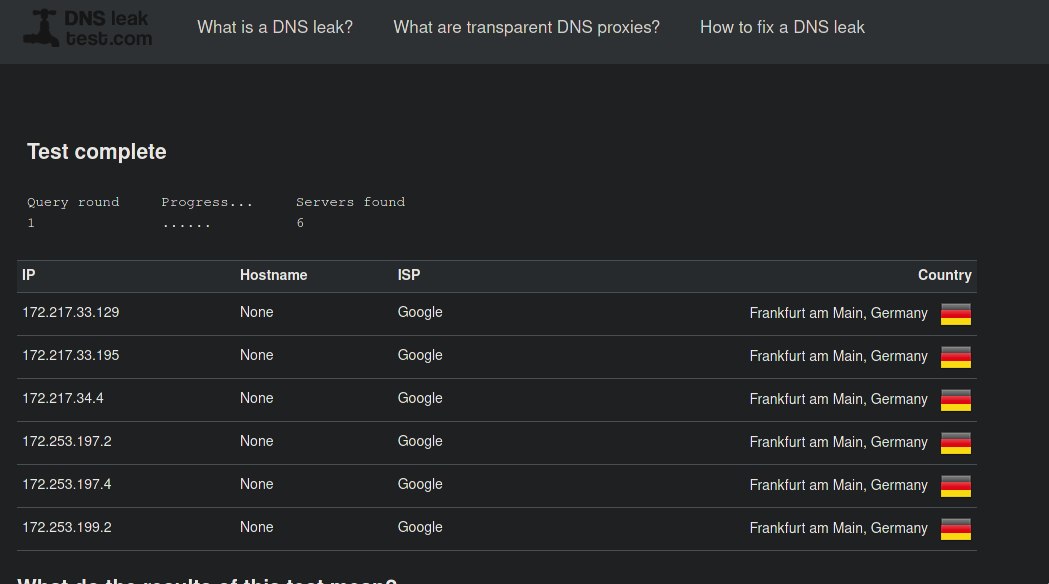Click the Servers found count value
The image size is (1049, 584).
pyautogui.click(x=300, y=223)
